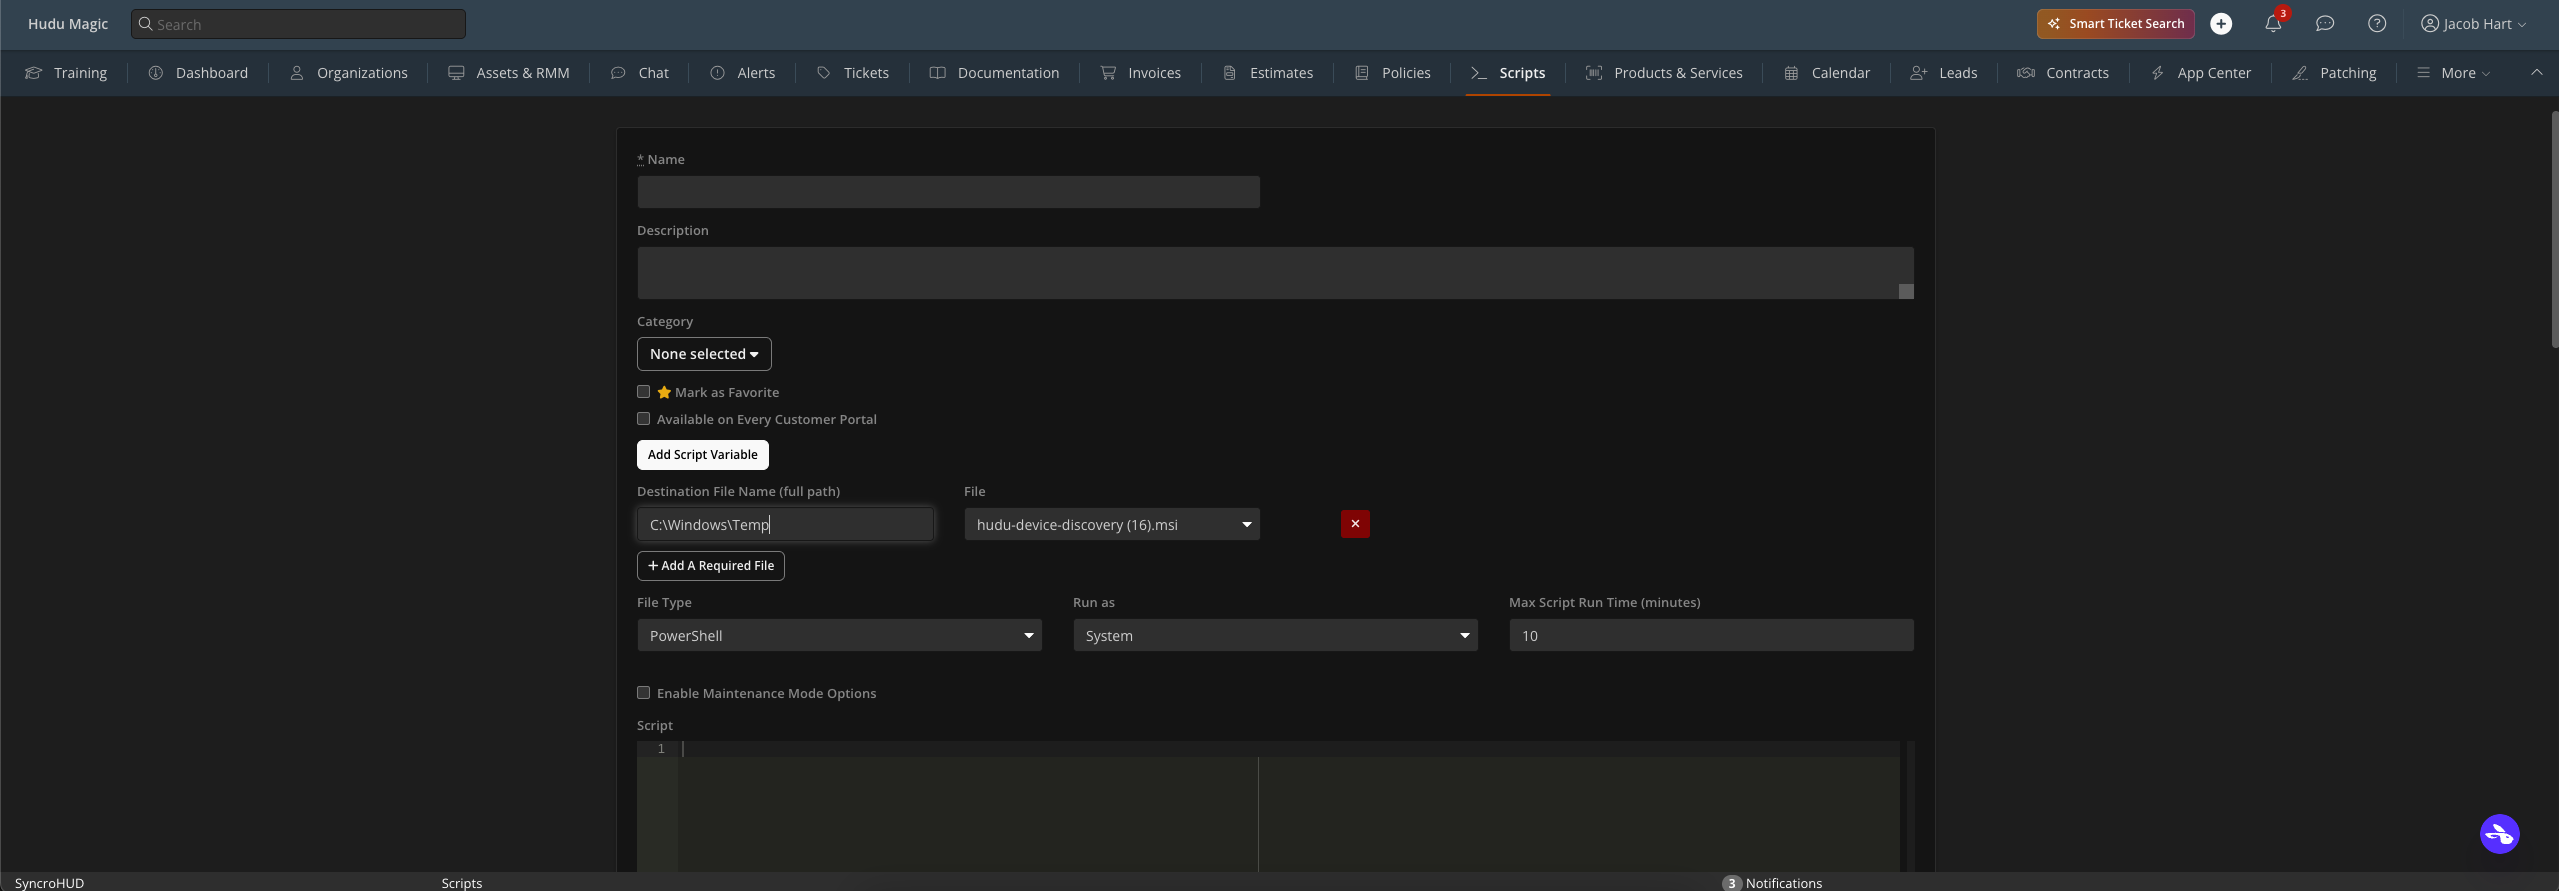Image resolution: width=2559 pixels, height=891 pixels.
Task: Click SyncroHUD in the bottom bar
Action: 49,883
